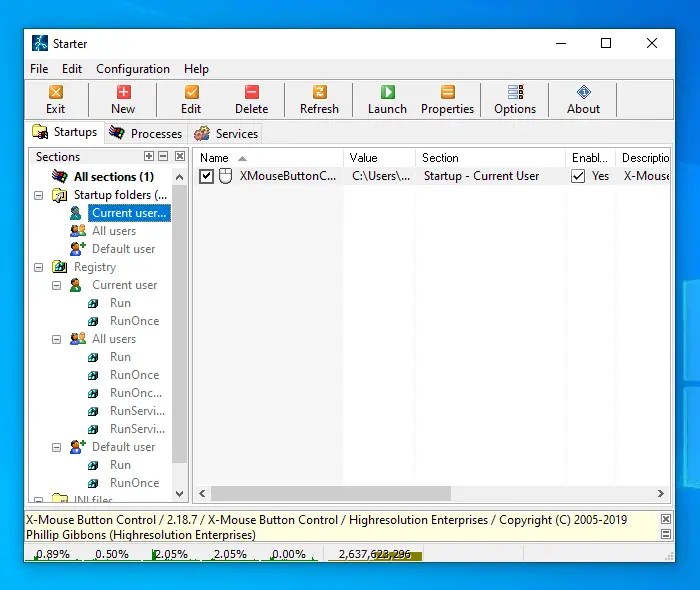Click the horizontal scrollbar in list
The width and height of the screenshot is (700, 590).
tap(330, 494)
